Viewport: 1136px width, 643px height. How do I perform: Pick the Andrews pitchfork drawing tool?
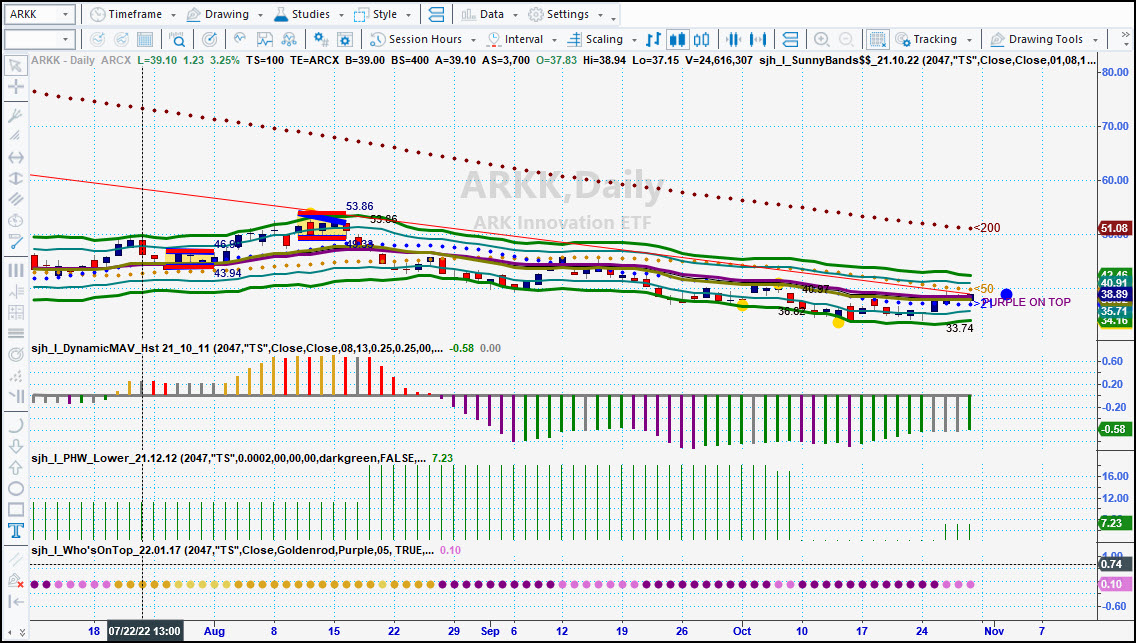[15, 115]
